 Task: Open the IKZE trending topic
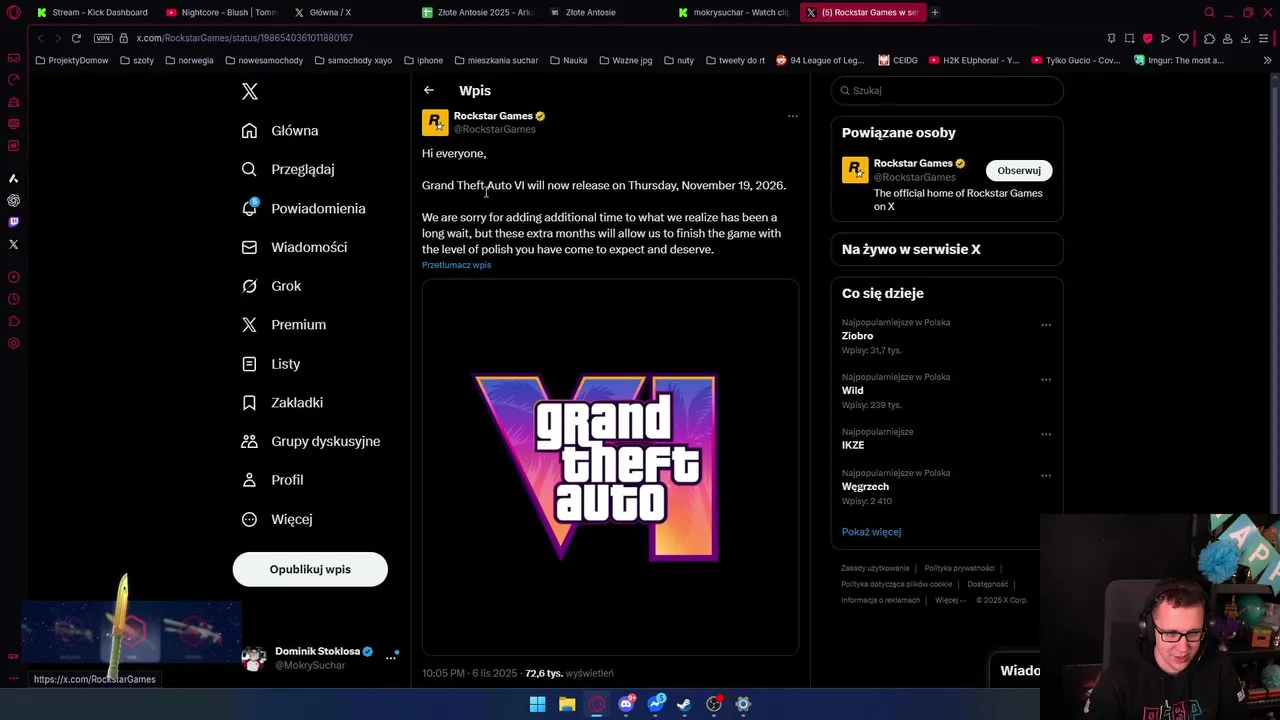tap(853, 445)
